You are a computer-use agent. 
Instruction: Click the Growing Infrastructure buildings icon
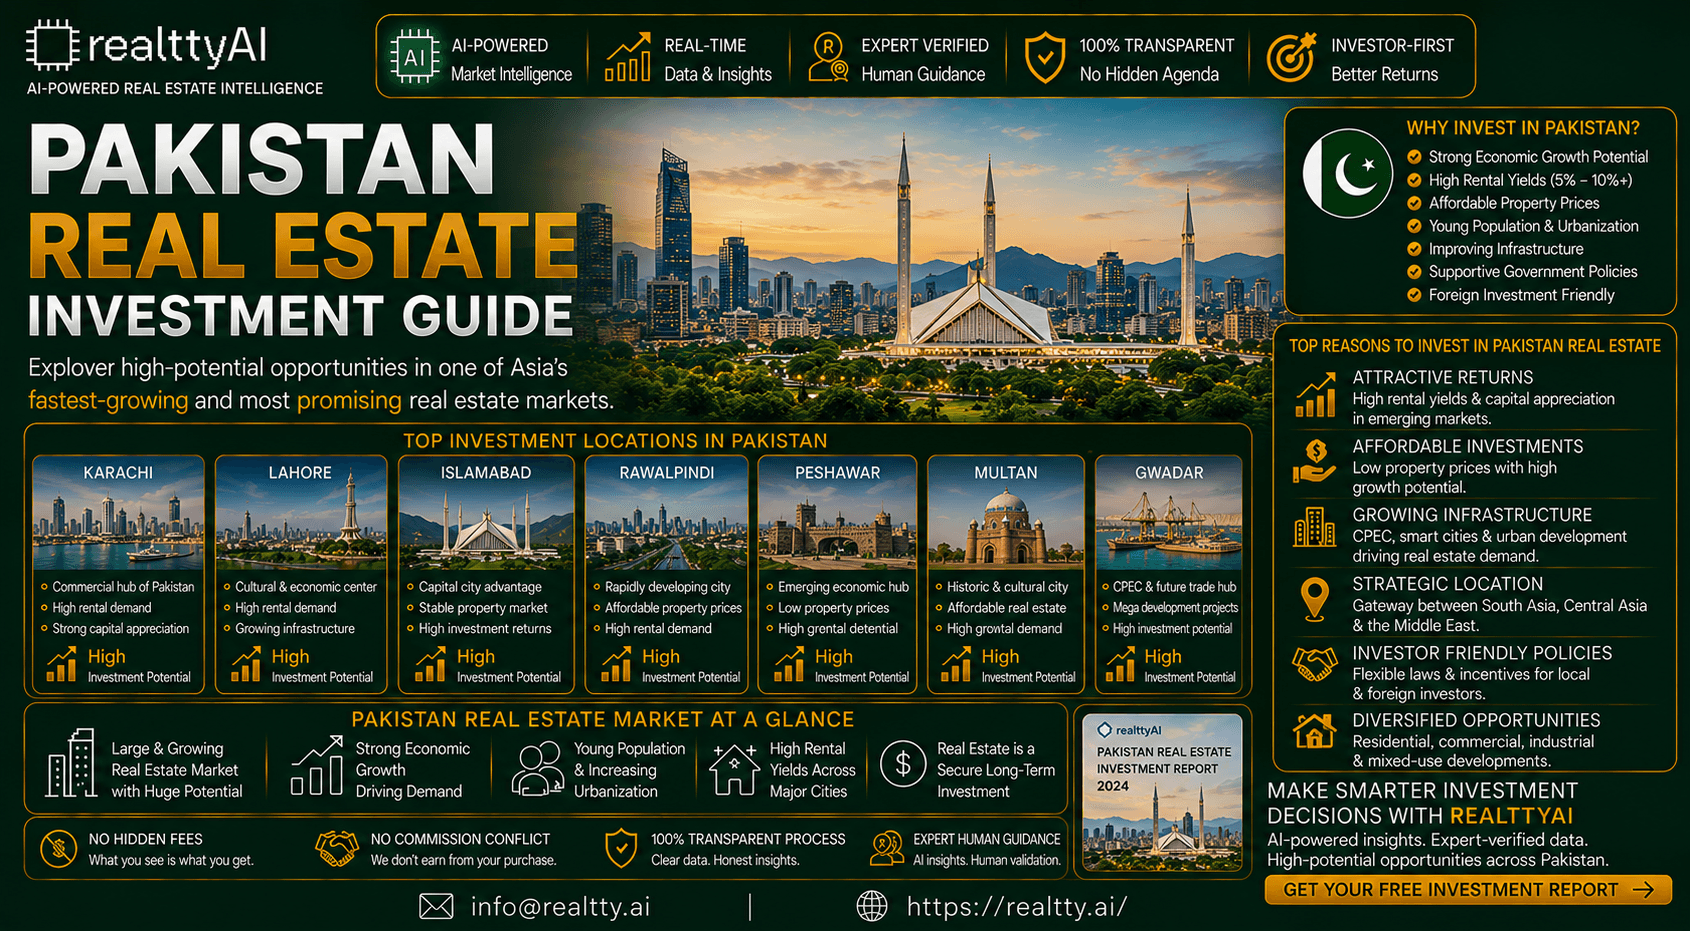[x=1315, y=527]
